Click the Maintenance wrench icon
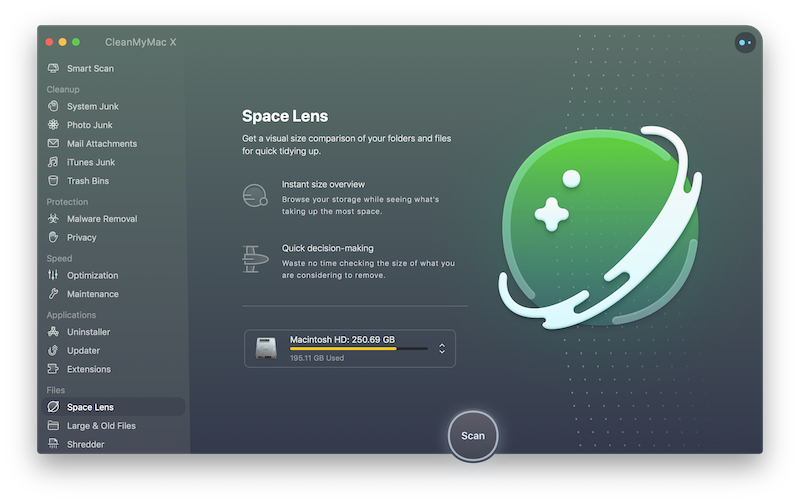The width and height of the screenshot is (800, 503). click(x=53, y=294)
